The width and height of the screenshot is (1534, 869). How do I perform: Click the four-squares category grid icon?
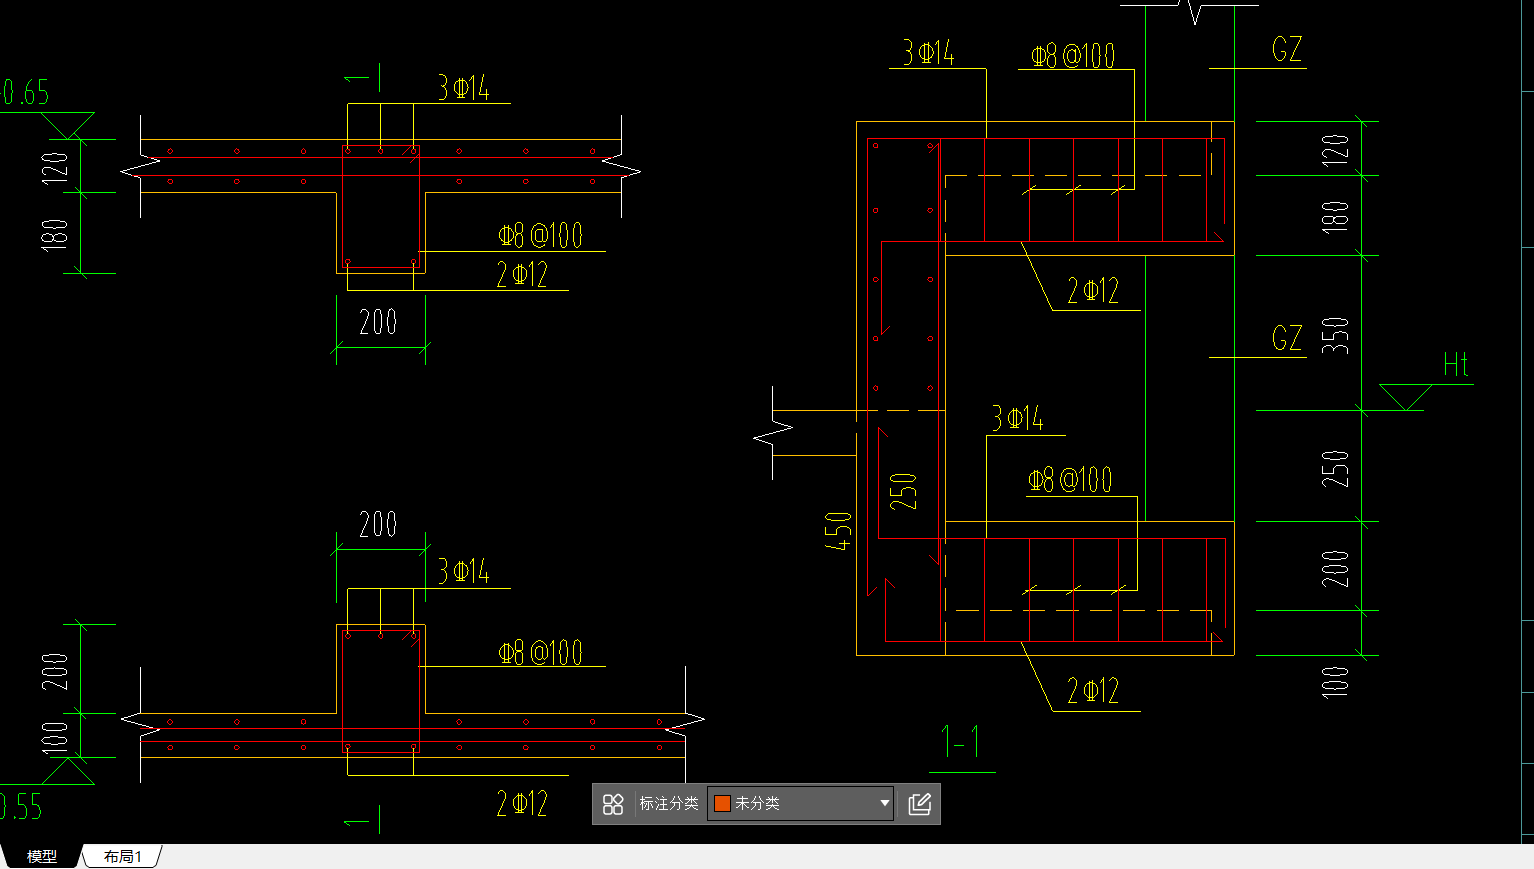(613, 804)
